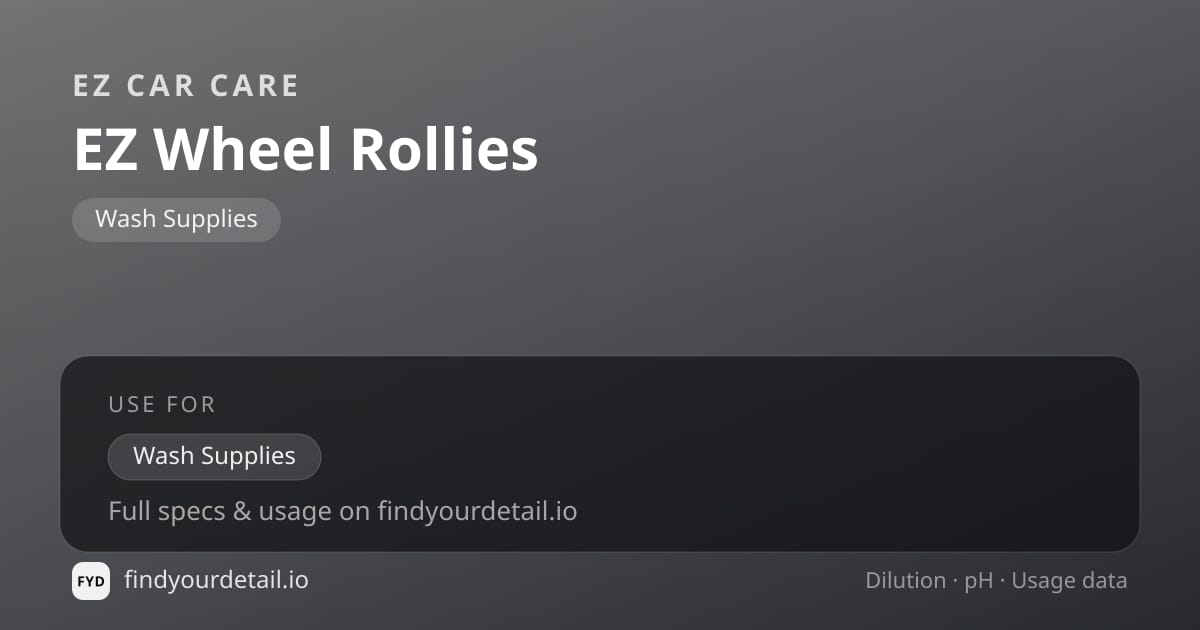Click the USE FOR section heading
Viewport: 1200px width, 630px height.
[x=162, y=404]
